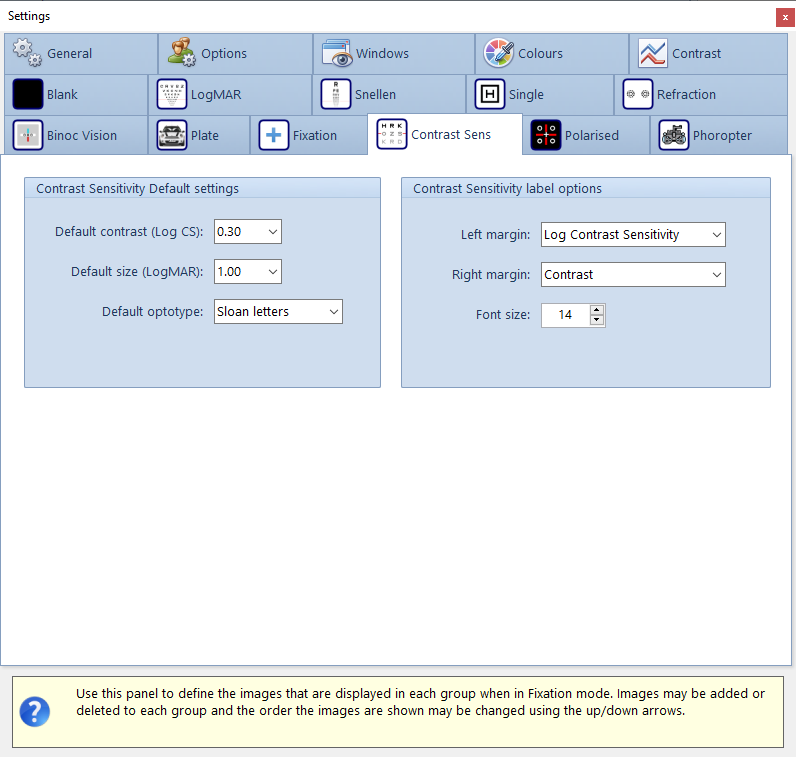The image size is (796, 757).
Task: Switch to the Snellen tab
Action: pos(375,95)
